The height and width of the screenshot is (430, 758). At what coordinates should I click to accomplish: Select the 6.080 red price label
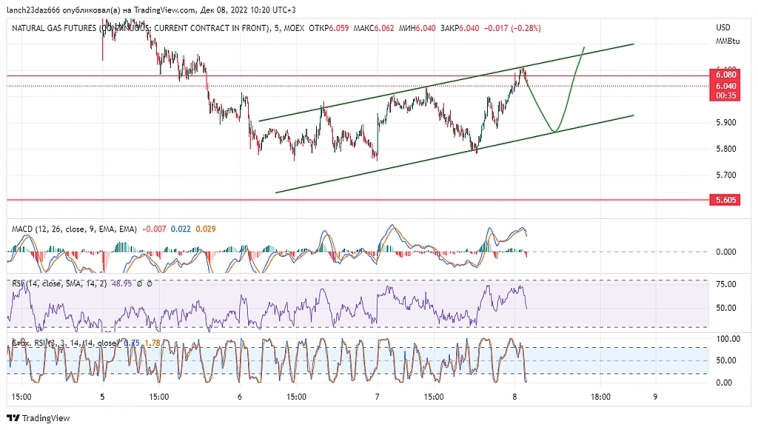pos(725,74)
